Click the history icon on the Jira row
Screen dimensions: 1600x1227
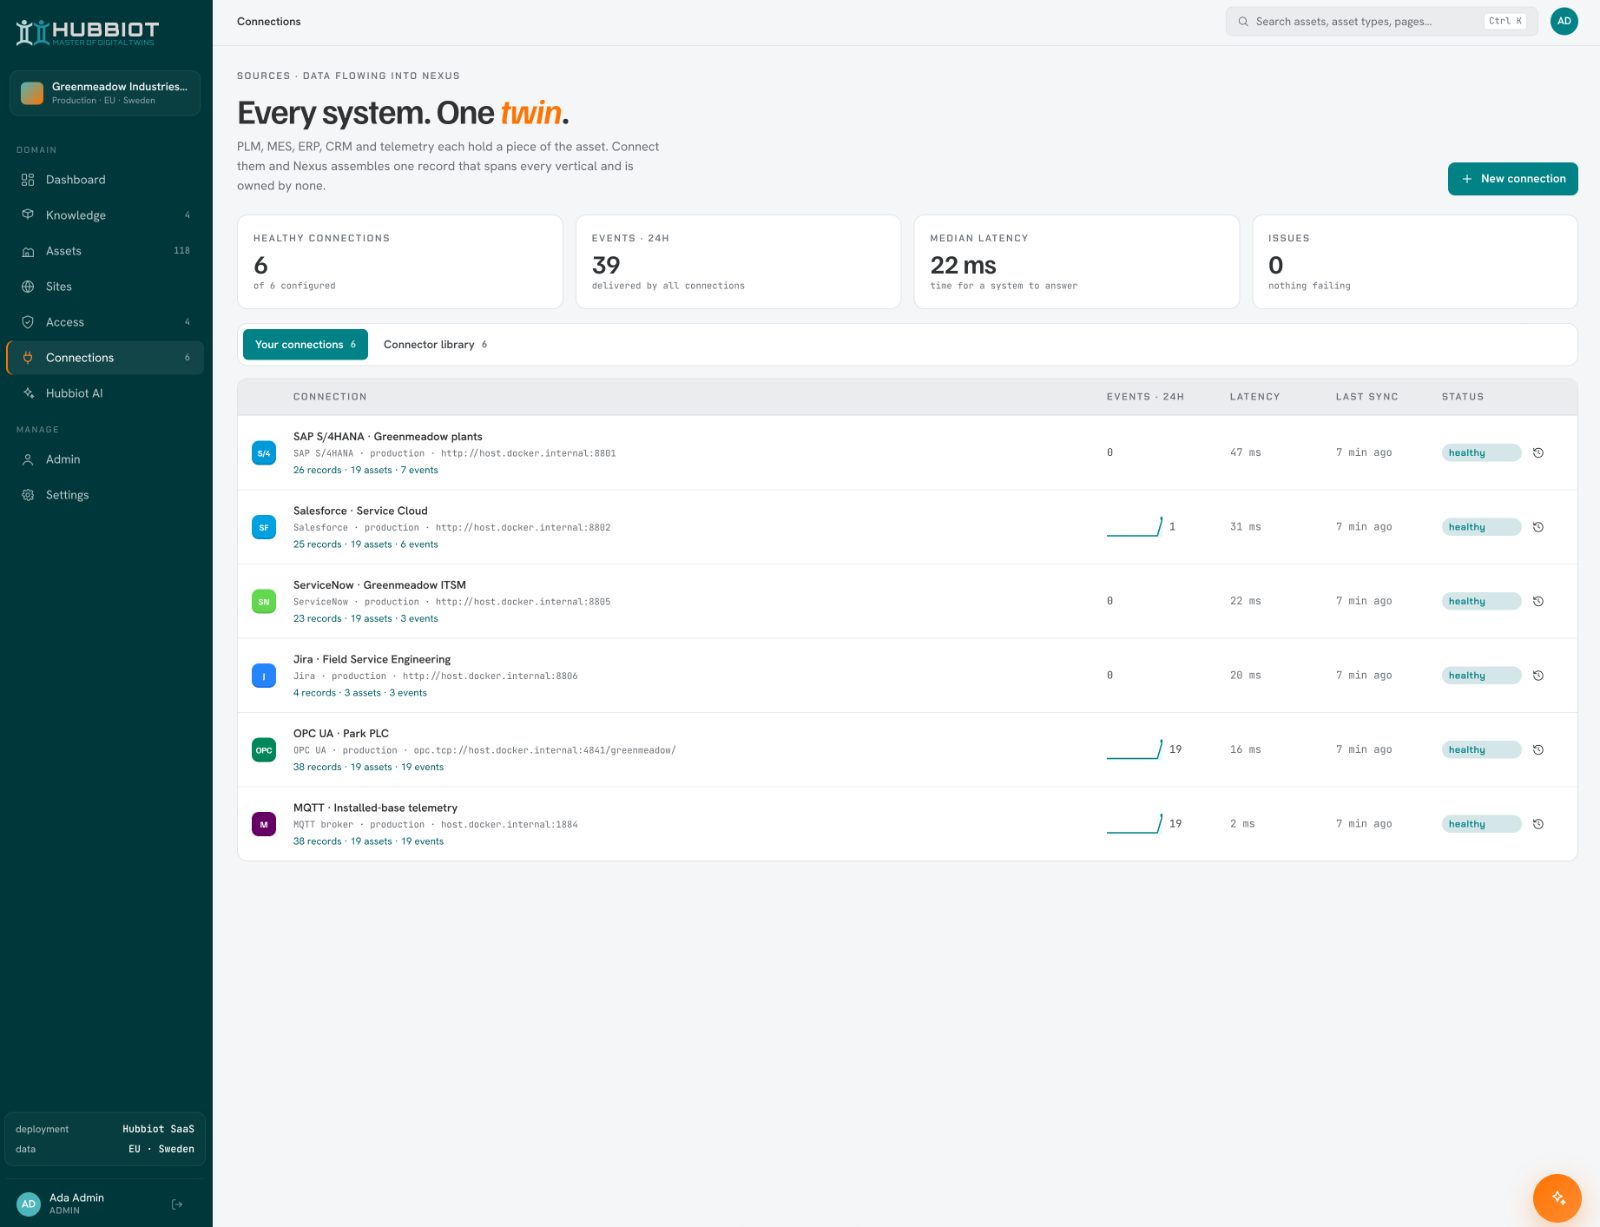coord(1538,676)
